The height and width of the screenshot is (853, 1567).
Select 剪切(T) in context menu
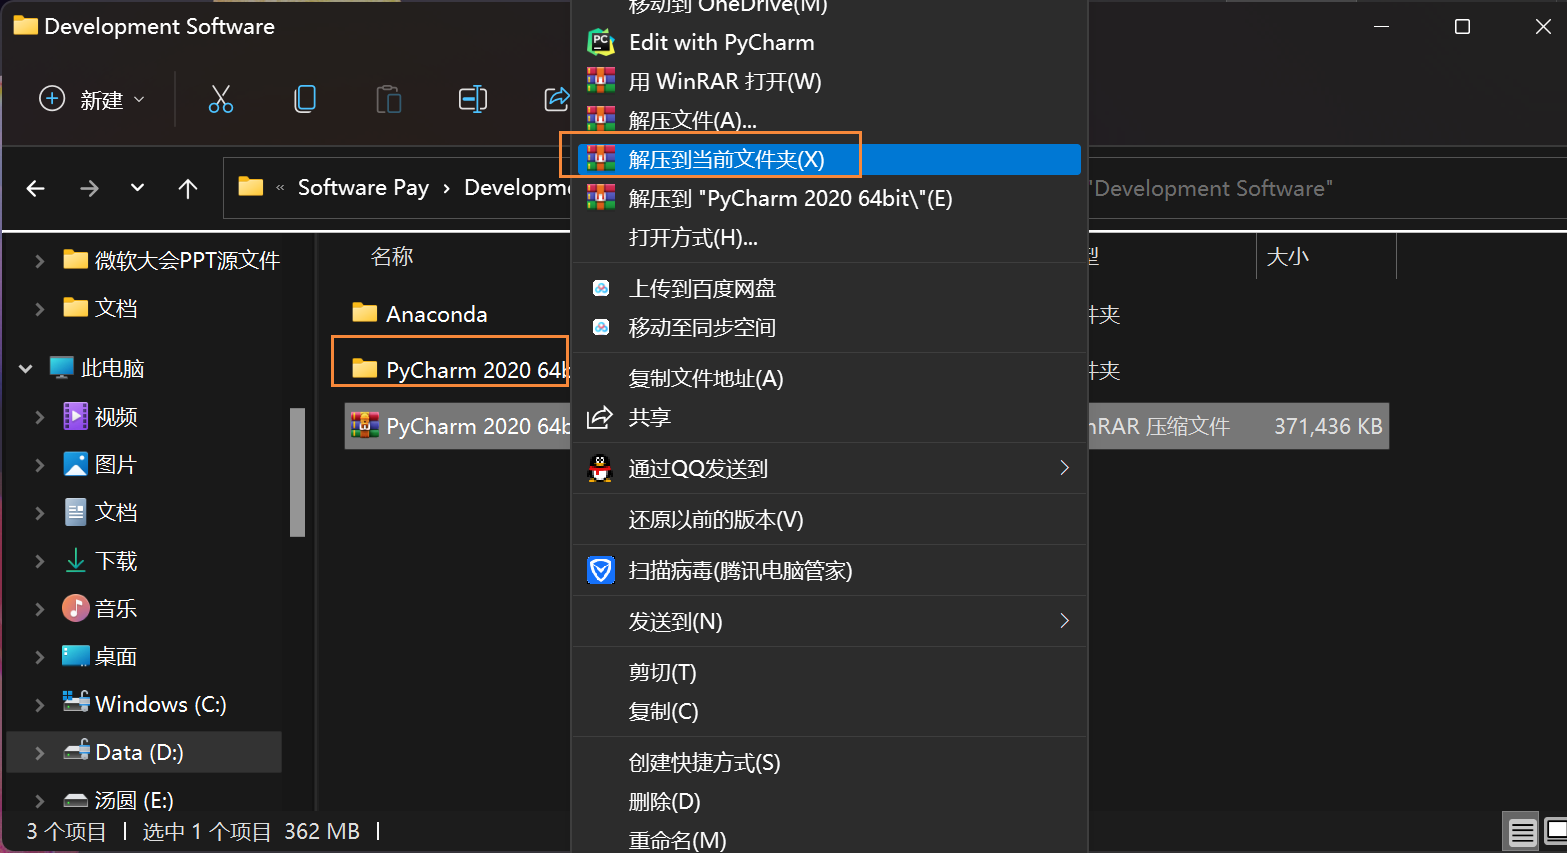(829, 672)
